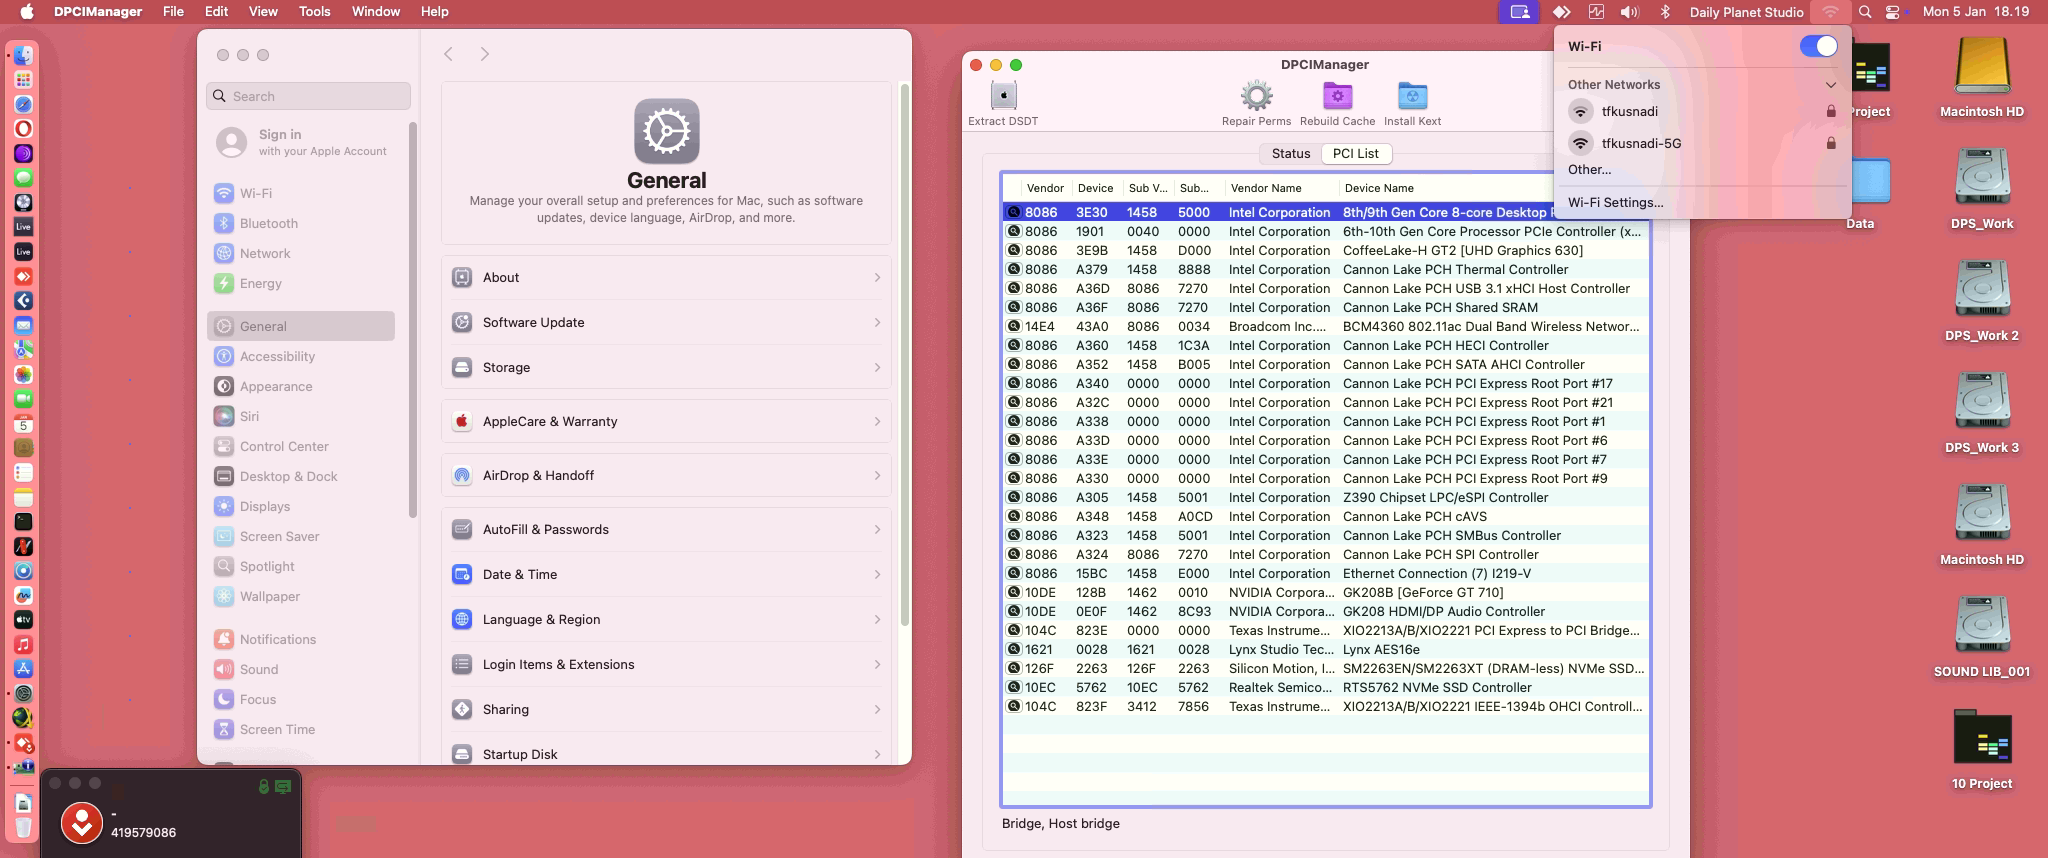Open AirDrop & Handoff row

666,475
